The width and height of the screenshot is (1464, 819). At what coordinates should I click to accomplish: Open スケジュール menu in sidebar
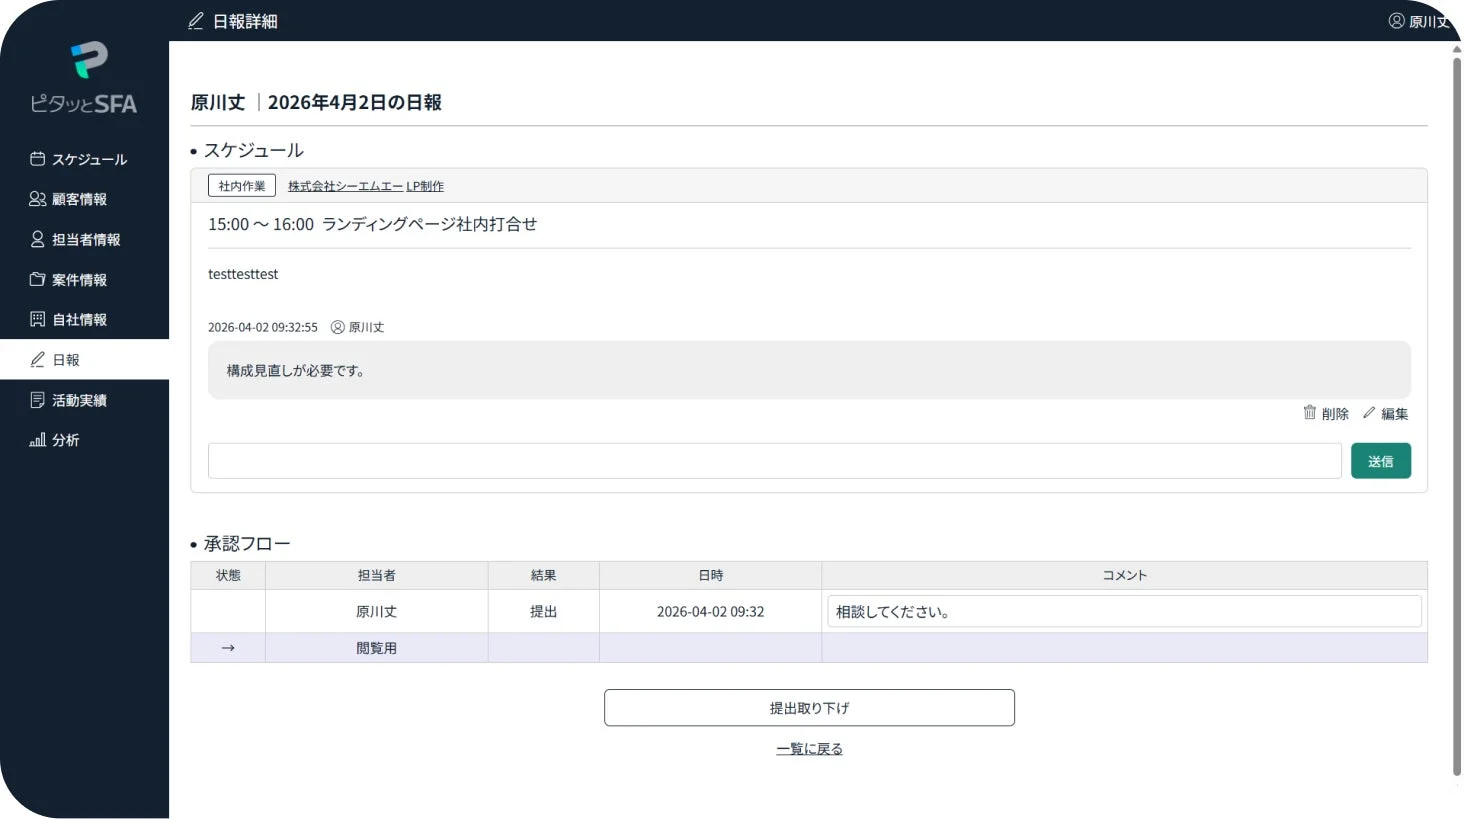coord(84,159)
